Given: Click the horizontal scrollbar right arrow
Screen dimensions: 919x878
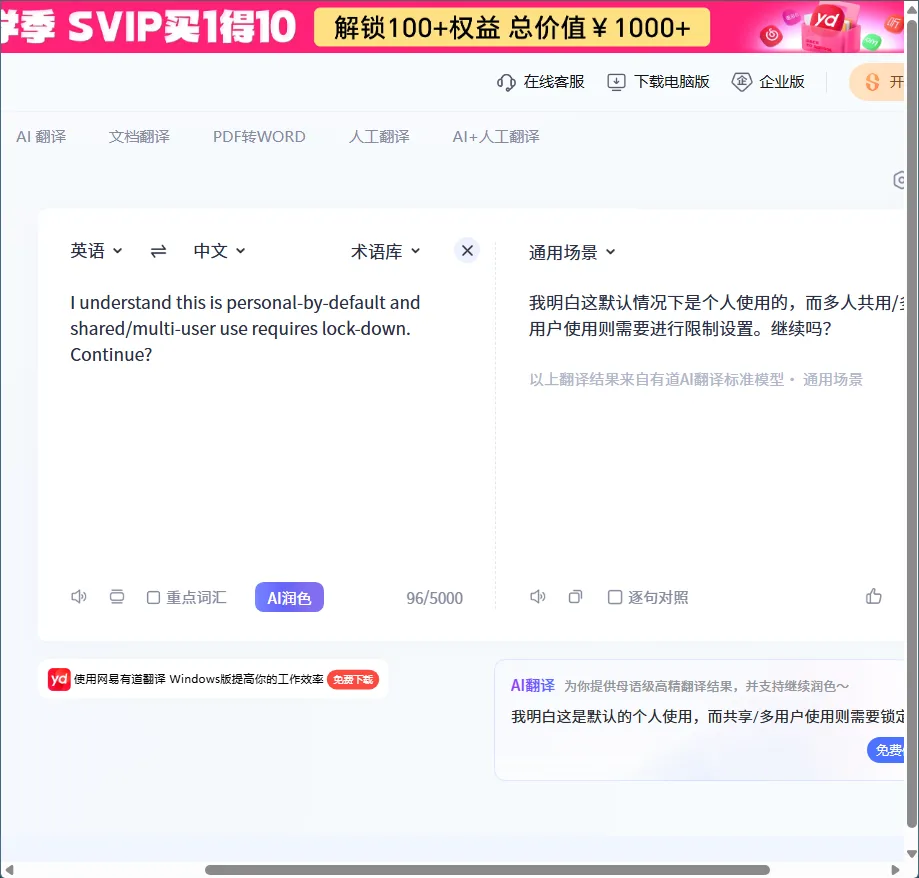Looking at the screenshot, I should pyautogui.click(x=895, y=870).
